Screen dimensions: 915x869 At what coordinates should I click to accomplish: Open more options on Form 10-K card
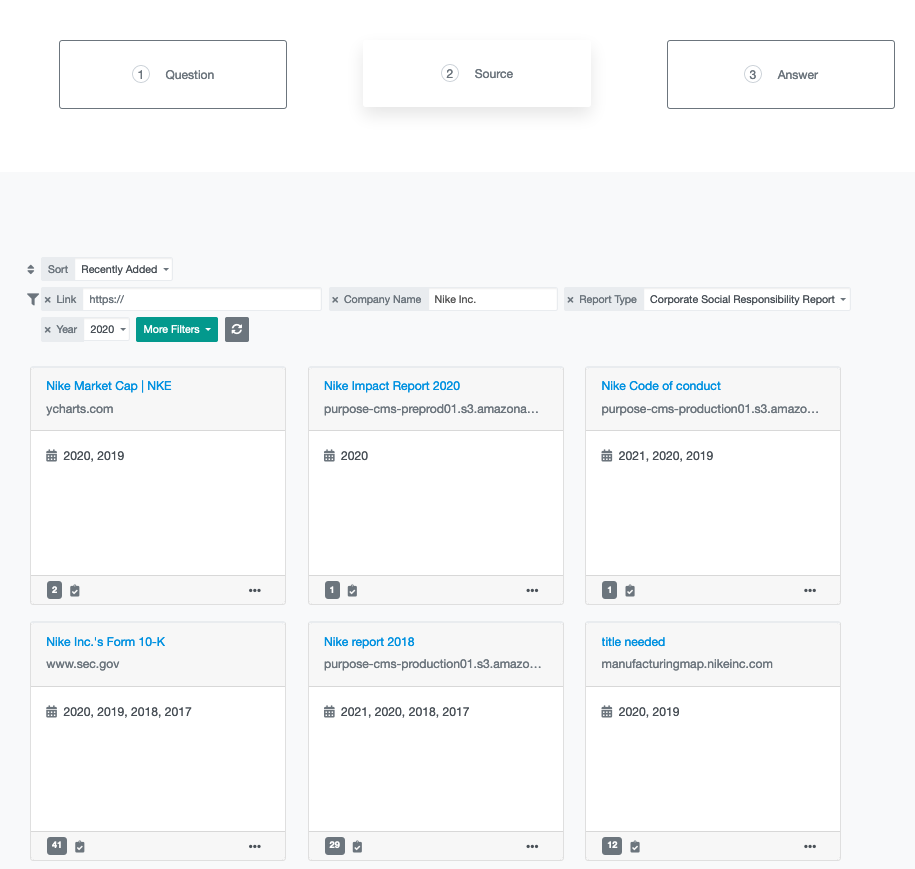(254, 846)
